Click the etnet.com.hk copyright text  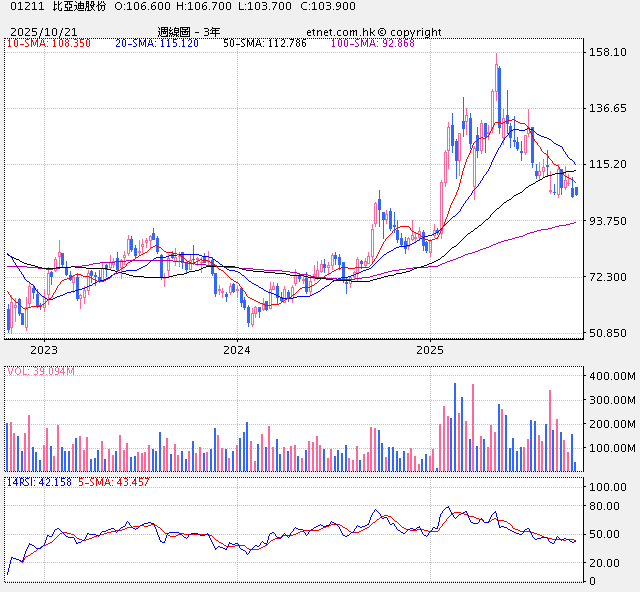[x=373, y=32]
